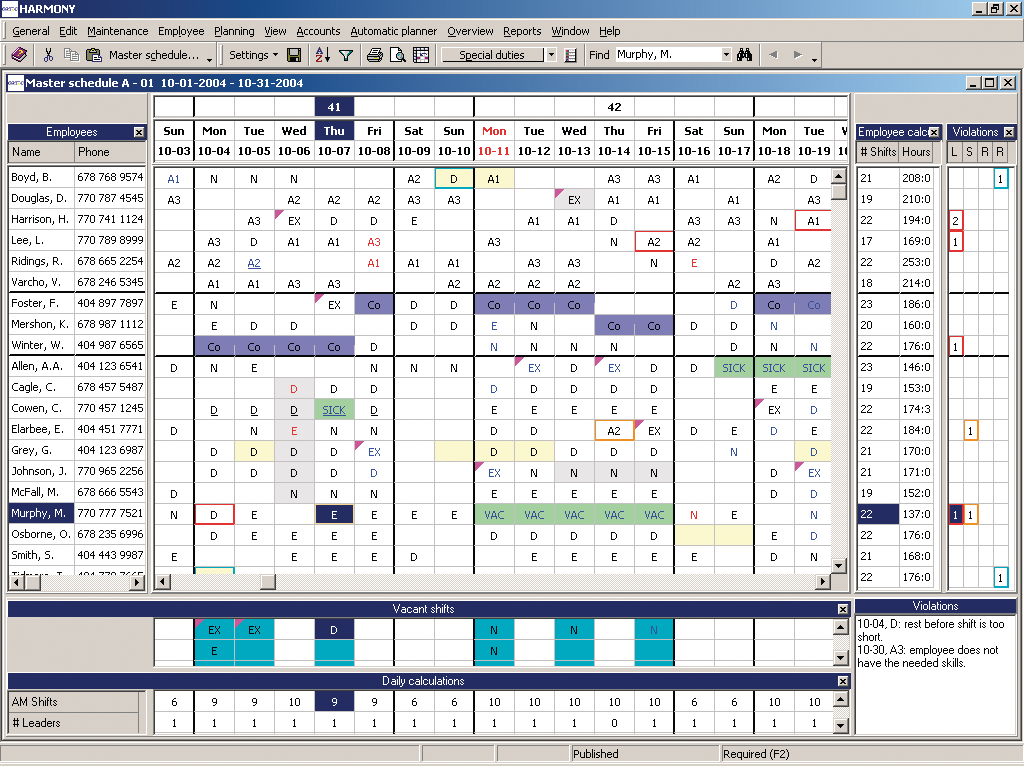This screenshot has width=1024, height=766.
Task: Save the schedule with the floppy disk icon
Action: click(x=293, y=55)
